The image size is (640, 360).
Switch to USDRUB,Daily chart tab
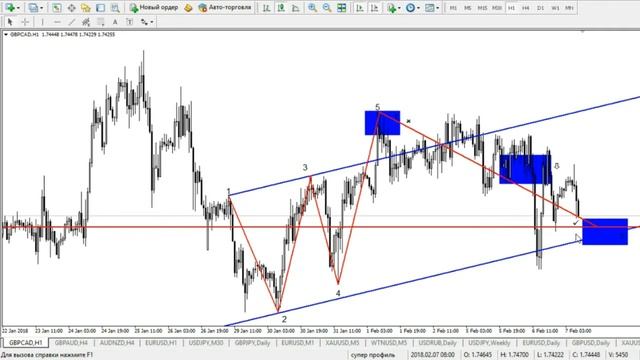438,343
